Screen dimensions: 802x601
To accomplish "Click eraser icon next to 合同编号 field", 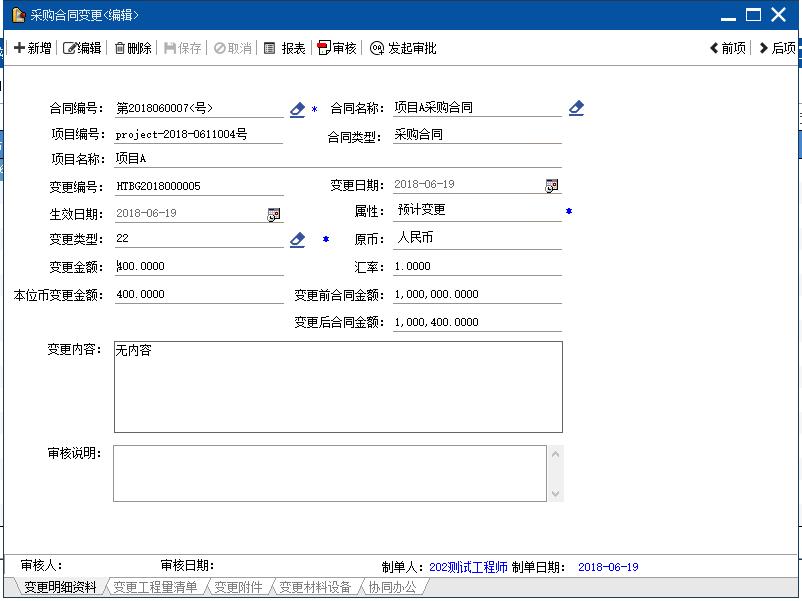I will pyautogui.click(x=297, y=110).
